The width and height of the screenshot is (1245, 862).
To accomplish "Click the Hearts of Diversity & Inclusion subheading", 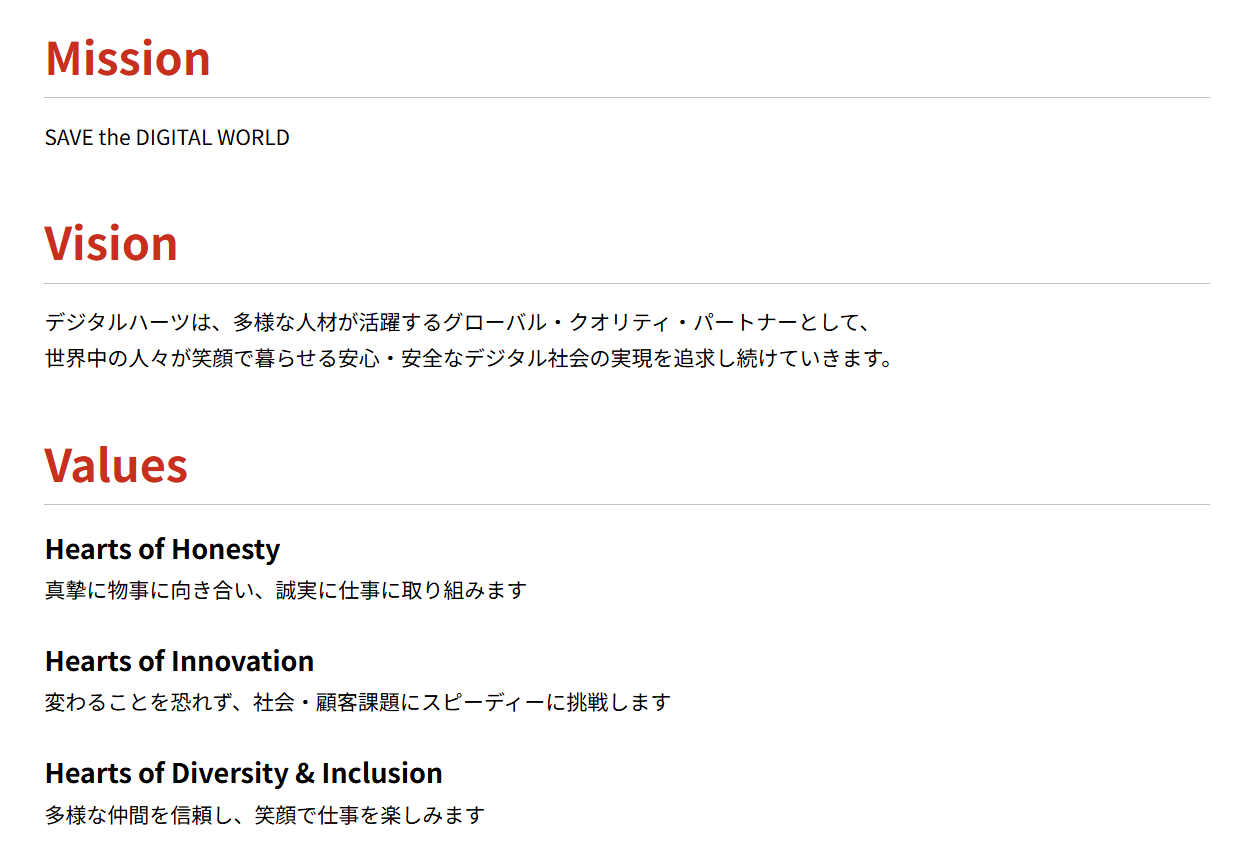I will tap(244, 773).
